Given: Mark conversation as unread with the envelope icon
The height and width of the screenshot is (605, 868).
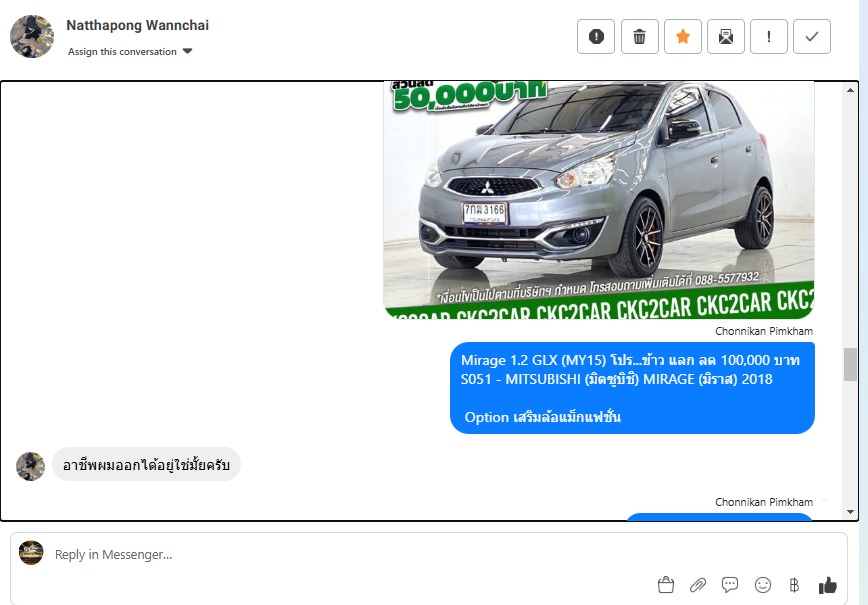Looking at the screenshot, I should coord(726,37).
